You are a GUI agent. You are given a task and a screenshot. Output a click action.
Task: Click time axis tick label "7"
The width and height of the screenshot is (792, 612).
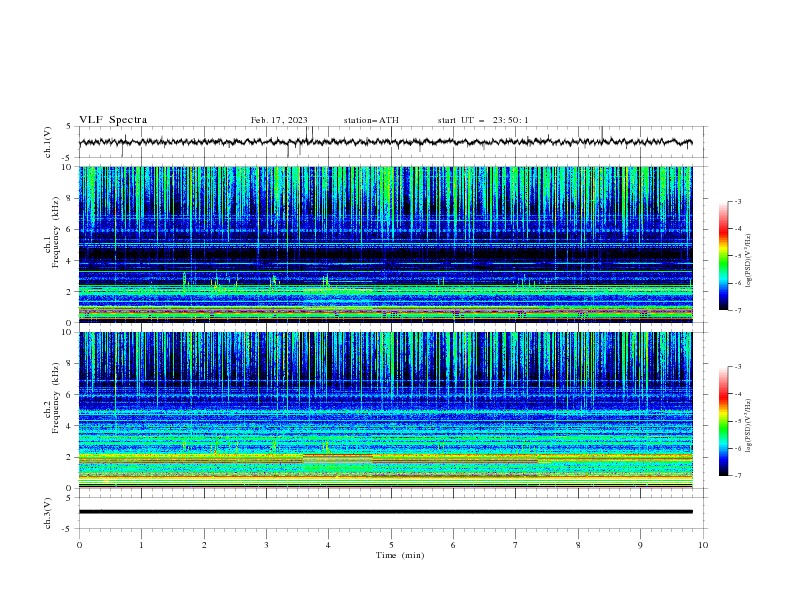(516, 545)
